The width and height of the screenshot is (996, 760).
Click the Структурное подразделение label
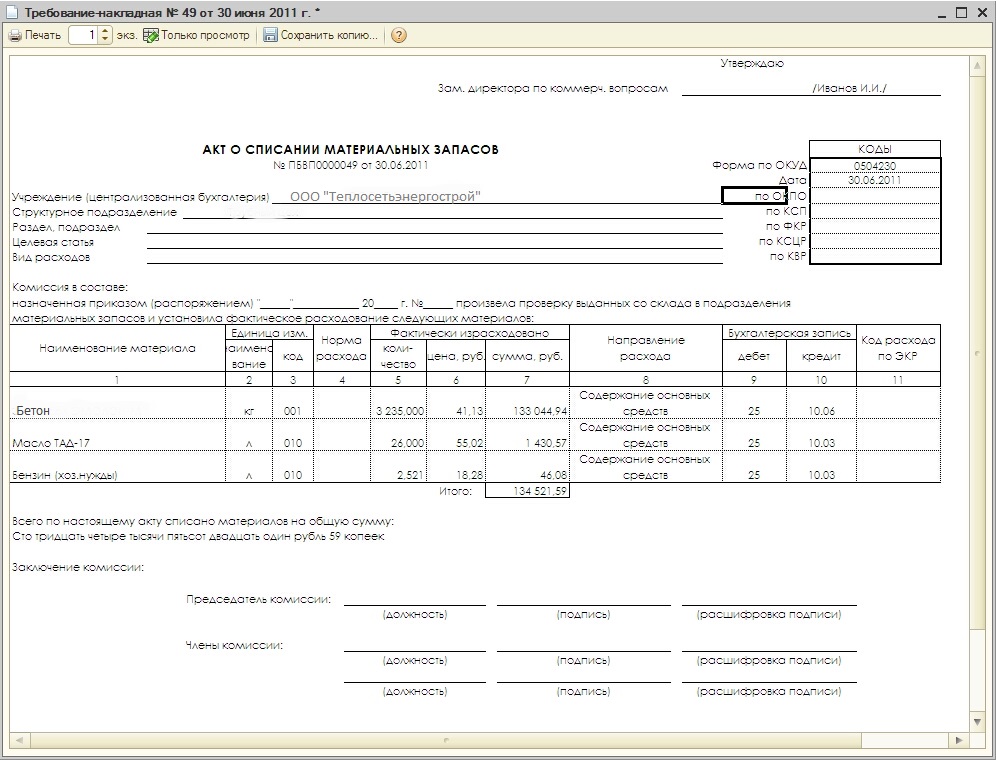94,212
